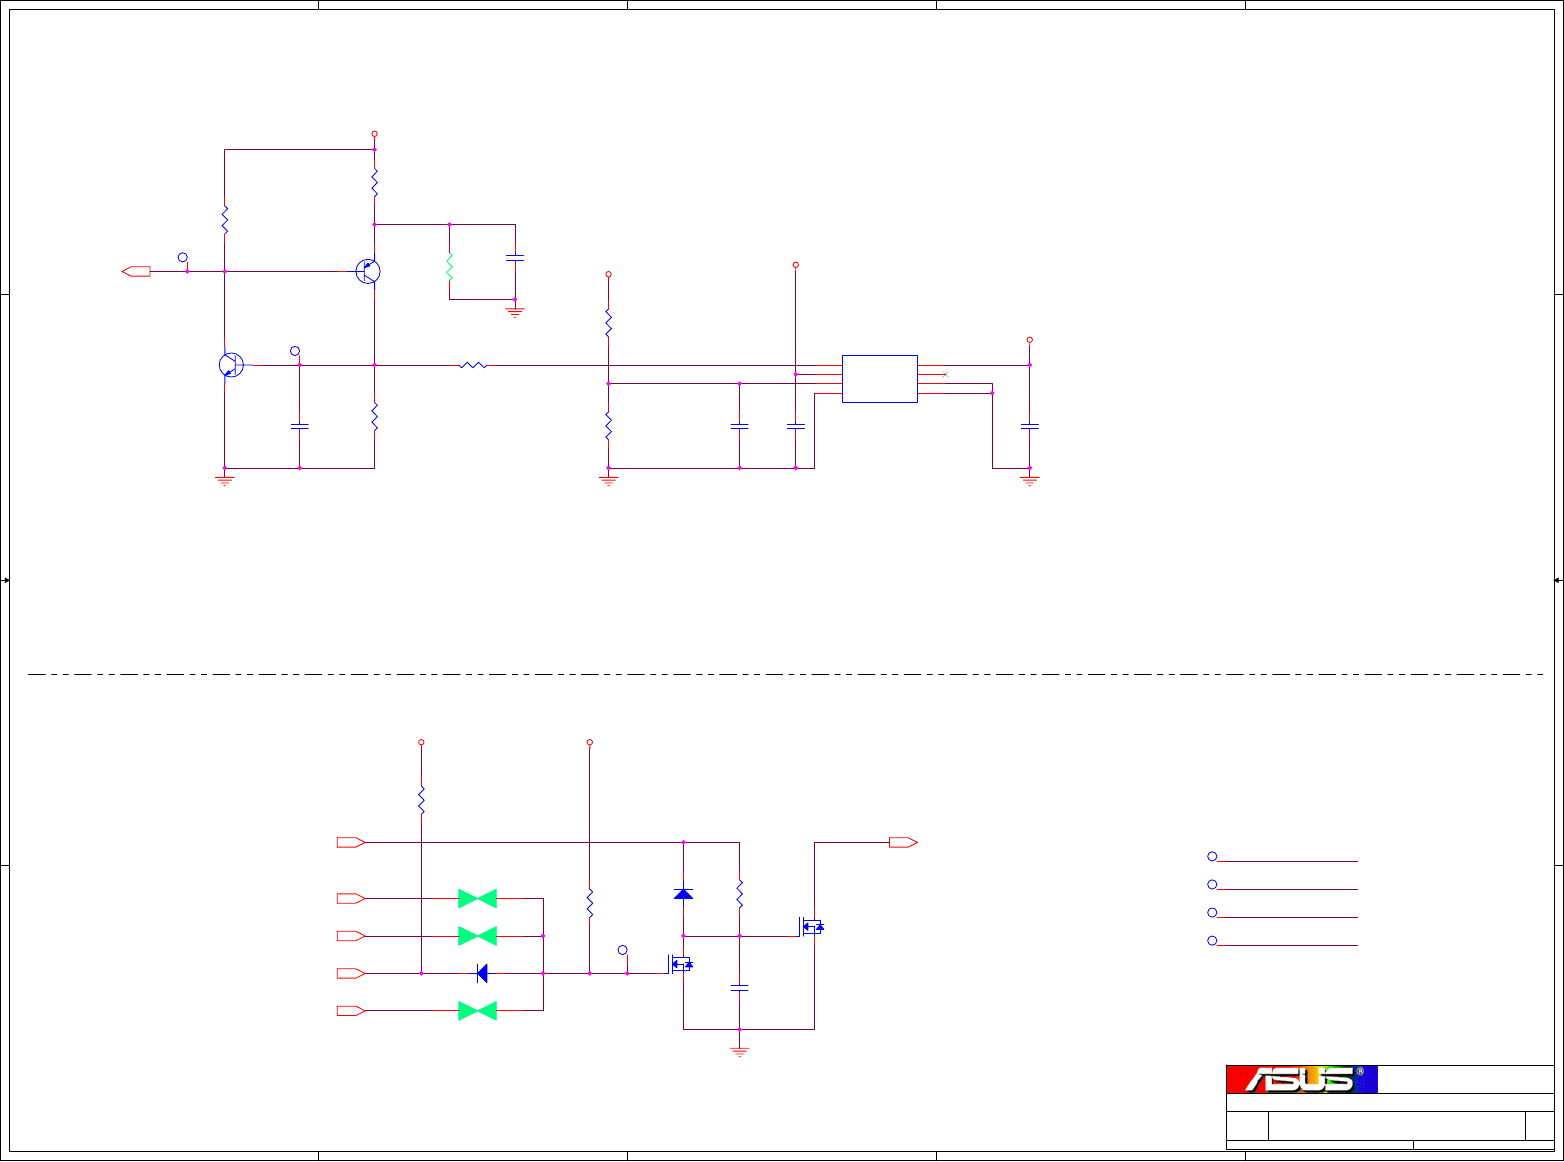1564x1162 pixels.
Task: Click first test point in four-row list
Action: pos(1212,857)
